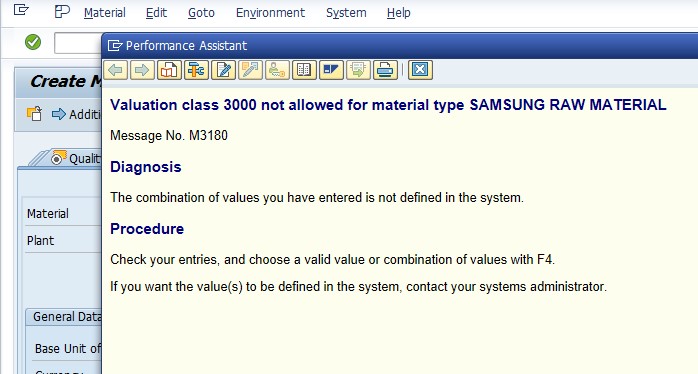Click the greyed pencil-and-notes toolbar icon

(250, 70)
